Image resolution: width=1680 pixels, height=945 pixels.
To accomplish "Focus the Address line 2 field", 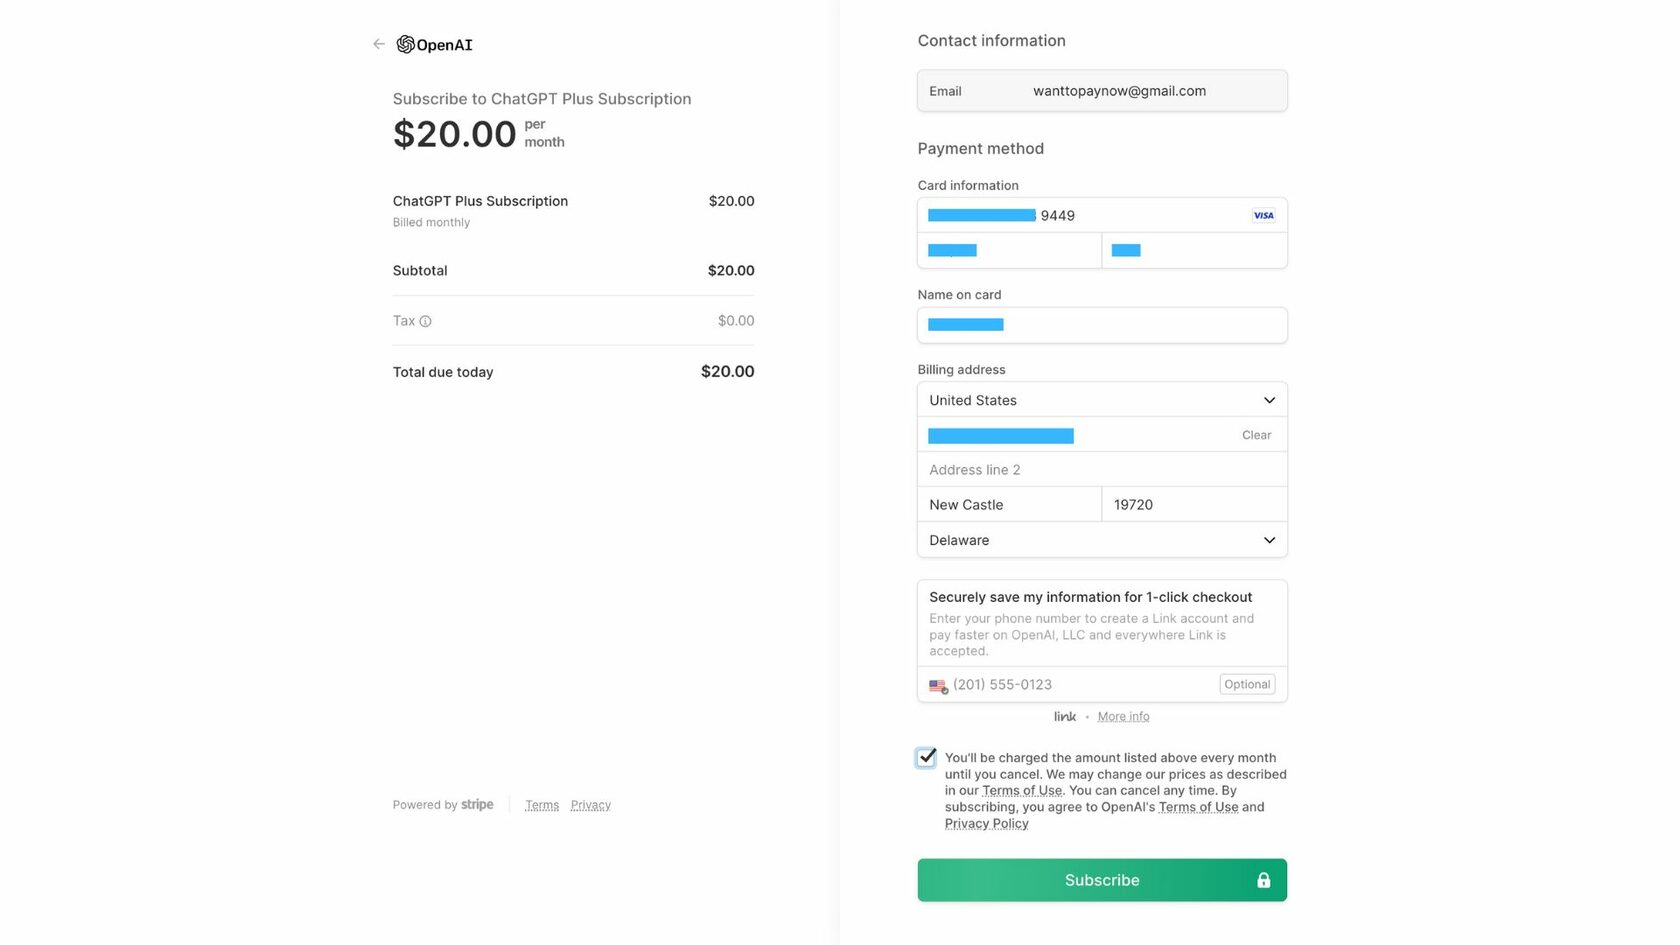I will point(1102,470).
